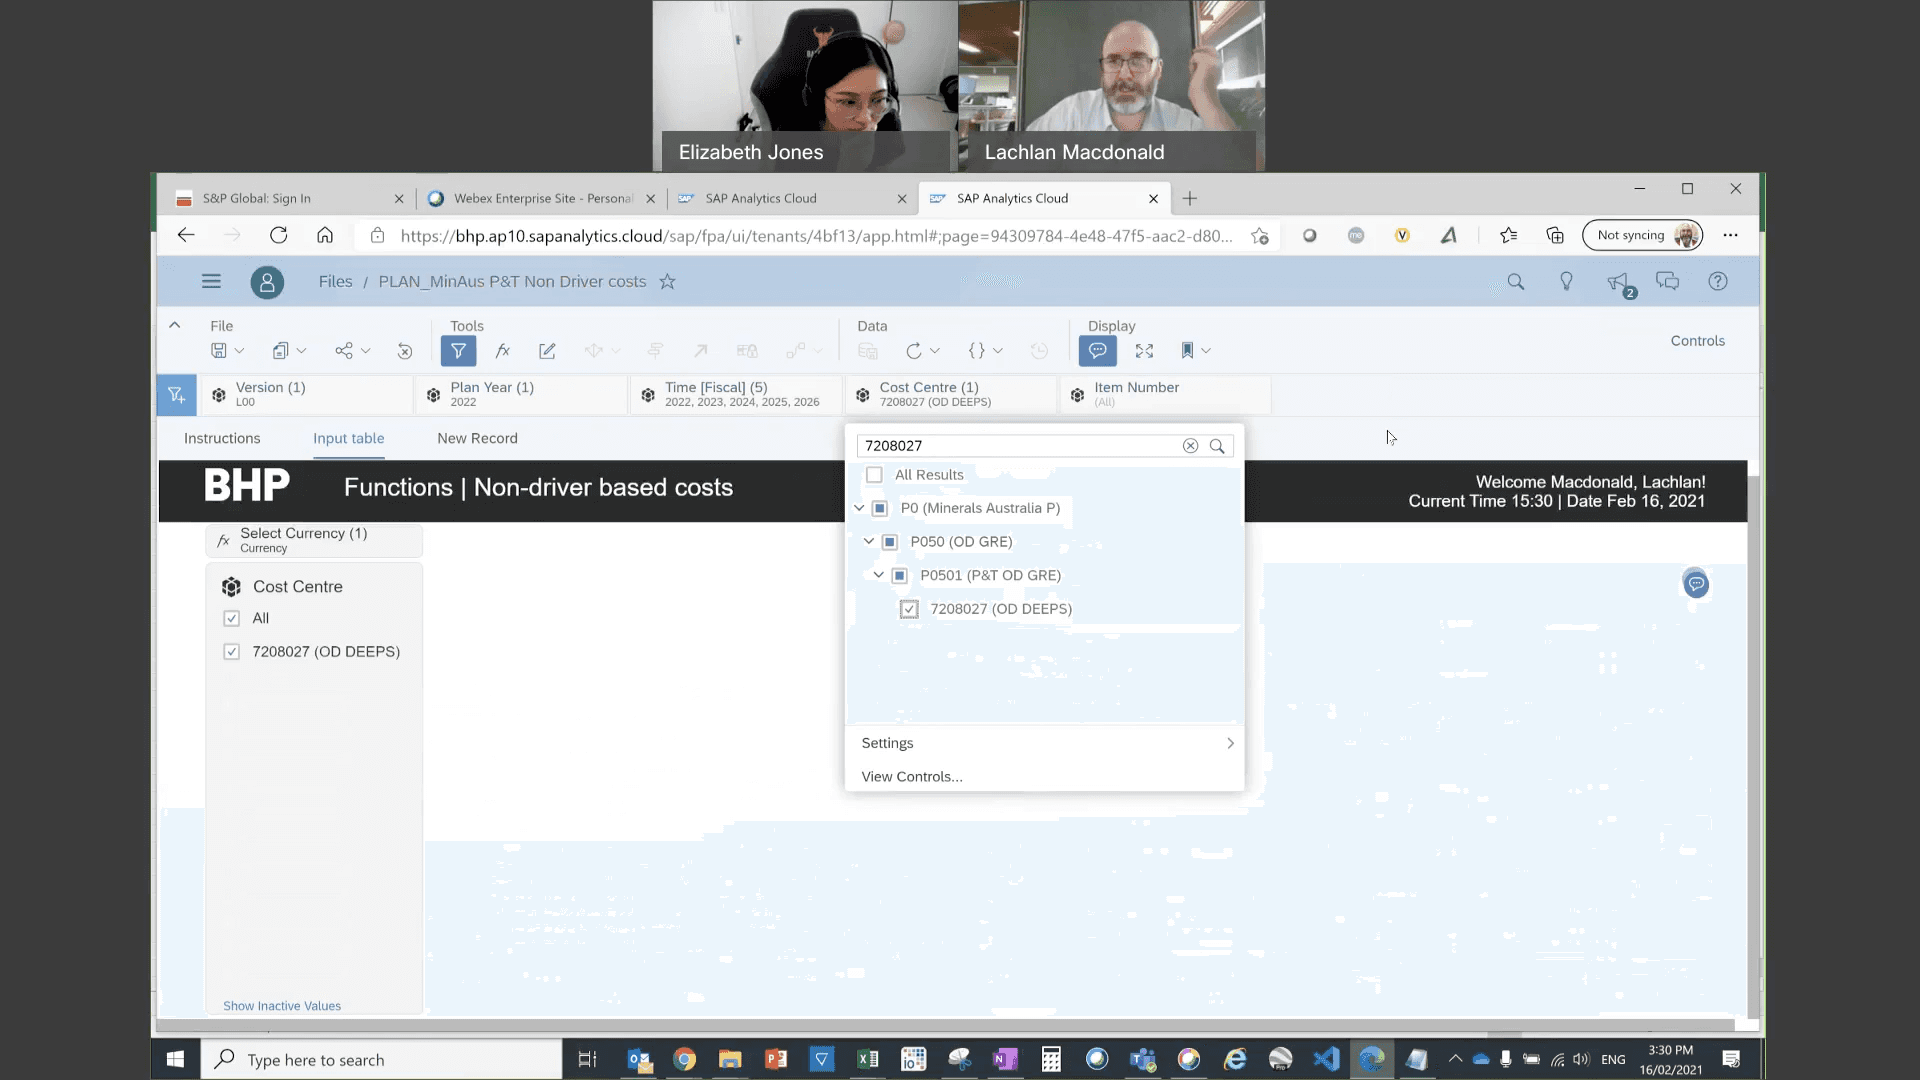Collapse the P050 (OD GRE) tree node
The image size is (1920, 1080).
[869, 542]
